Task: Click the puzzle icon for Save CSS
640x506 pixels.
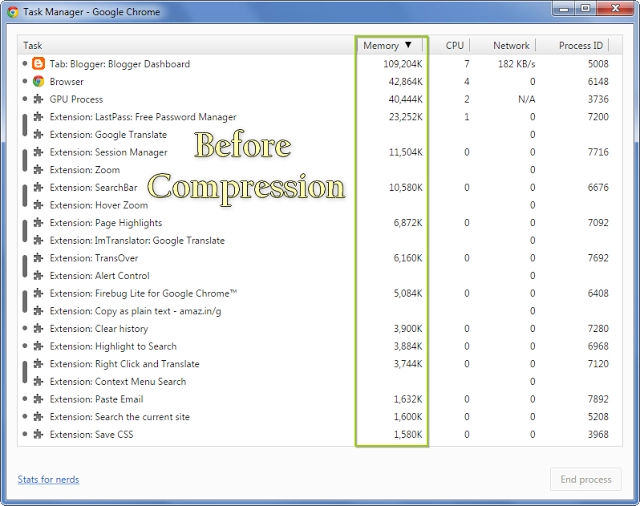Action: pyautogui.click(x=38, y=434)
